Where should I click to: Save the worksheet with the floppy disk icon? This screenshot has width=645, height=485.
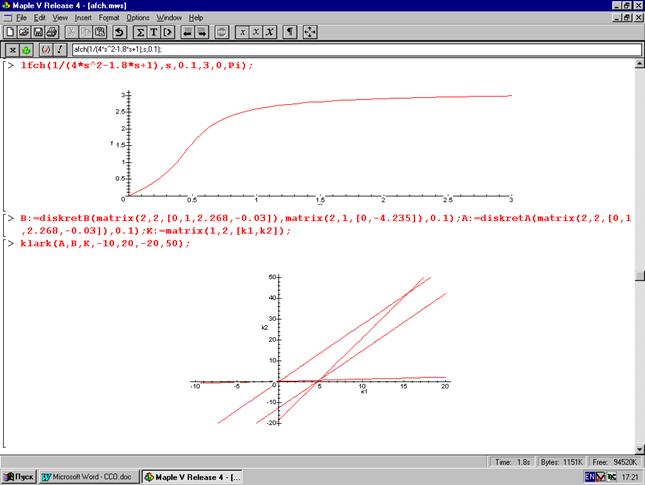(38, 32)
